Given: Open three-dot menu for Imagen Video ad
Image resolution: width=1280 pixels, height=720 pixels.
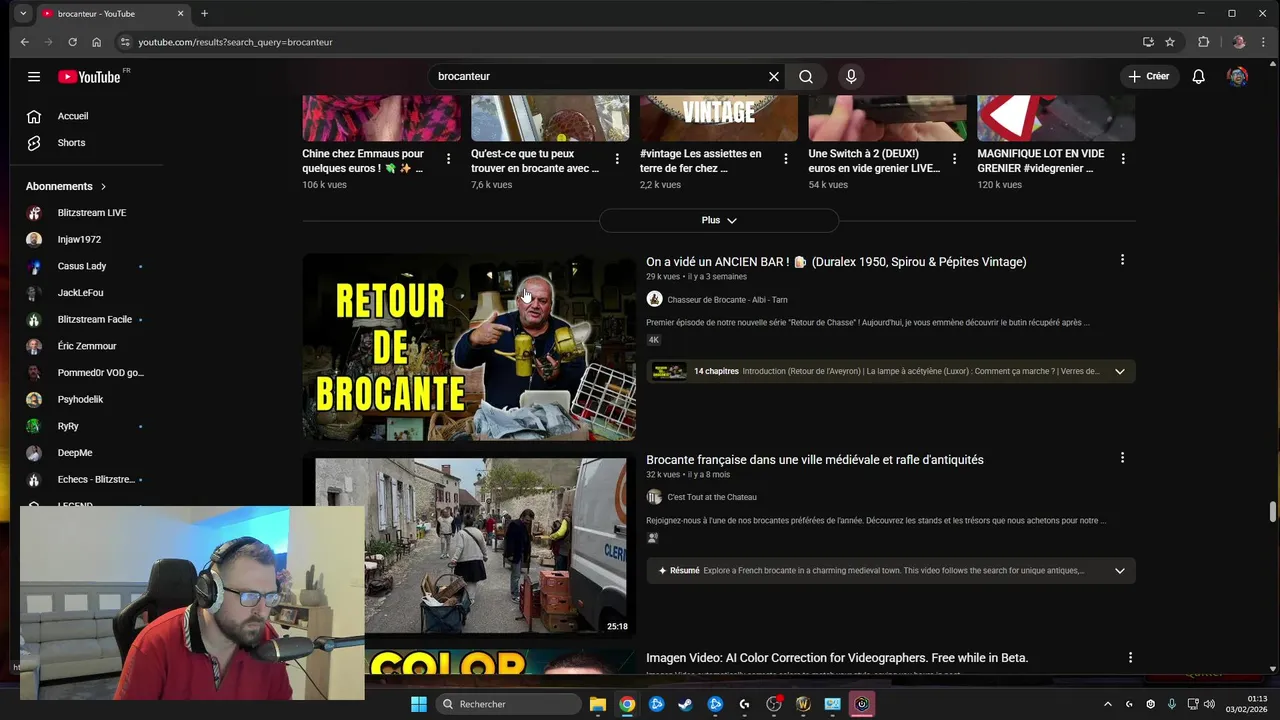Looking at the screenshot, I should pos(1130,658).
